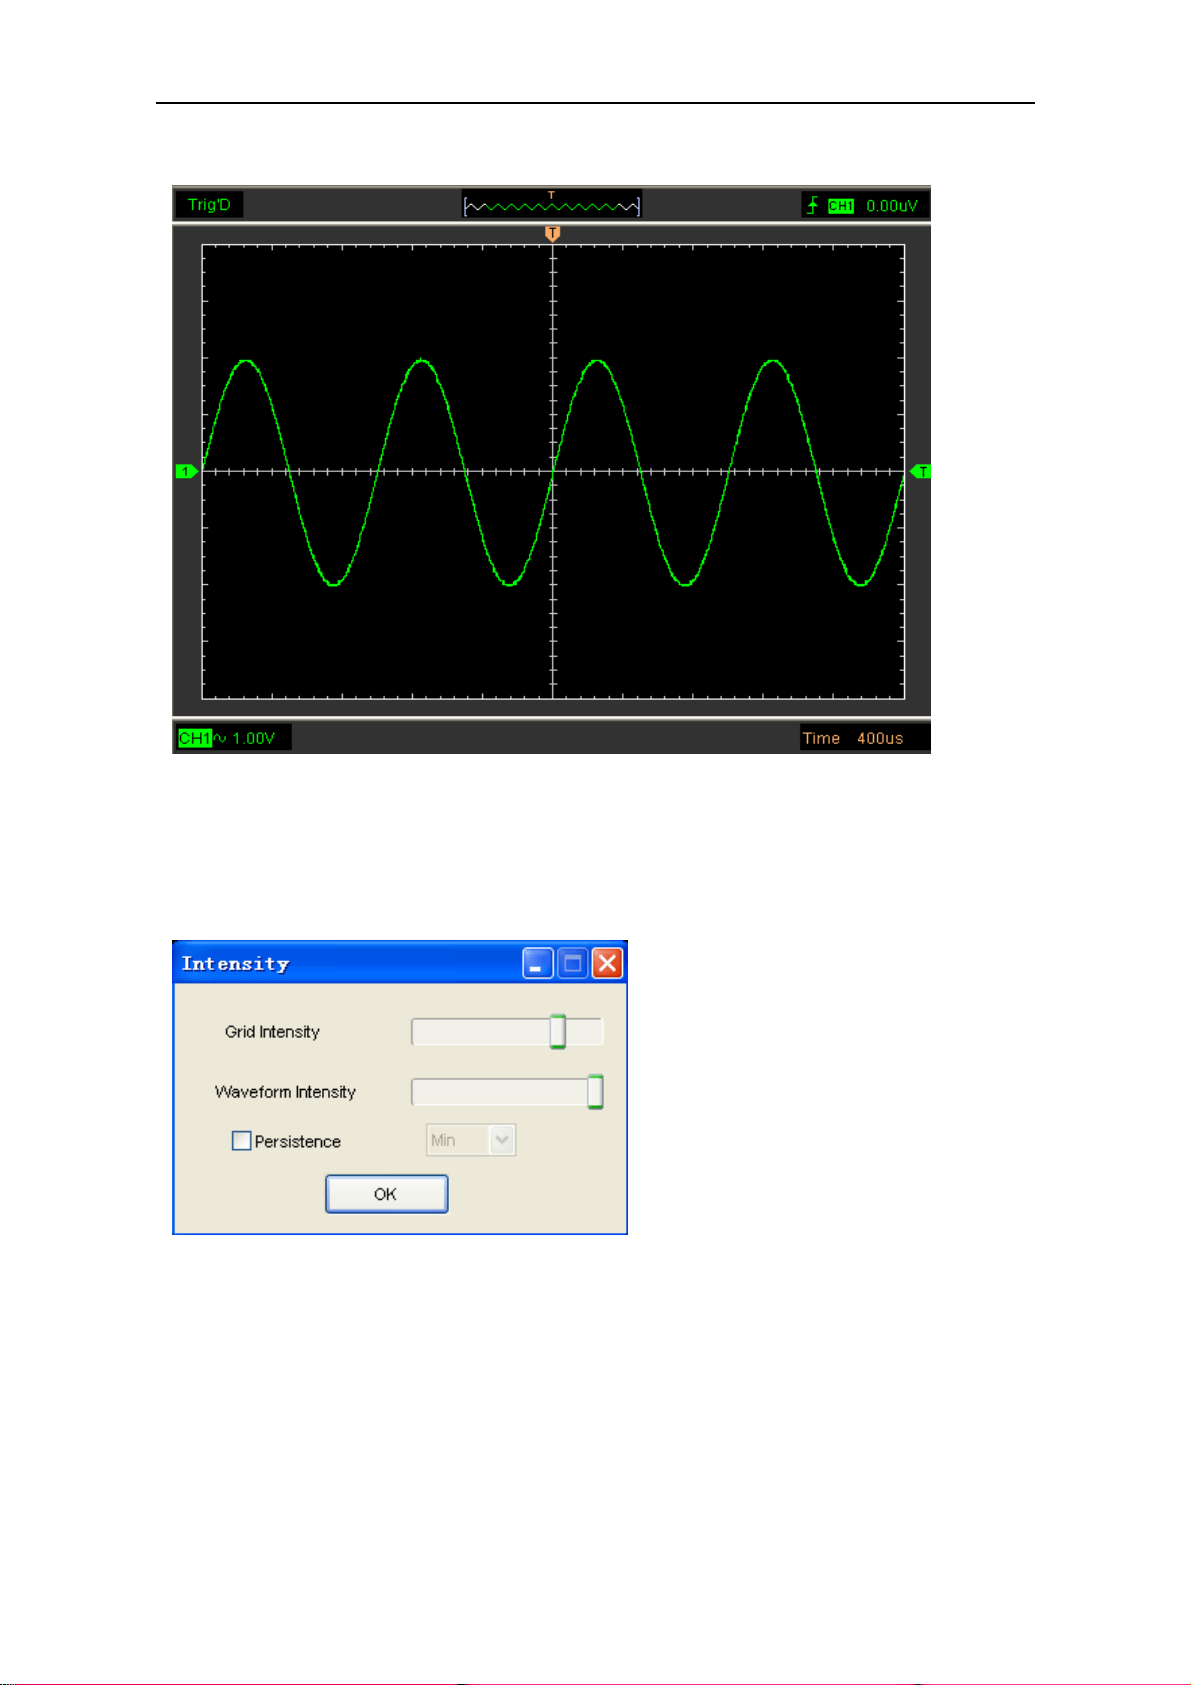Image resolution: width=1191 pixels, height=1685 pixels.
Task: Click the CH1 label in the bottom bar
Action: pos(195,738)
